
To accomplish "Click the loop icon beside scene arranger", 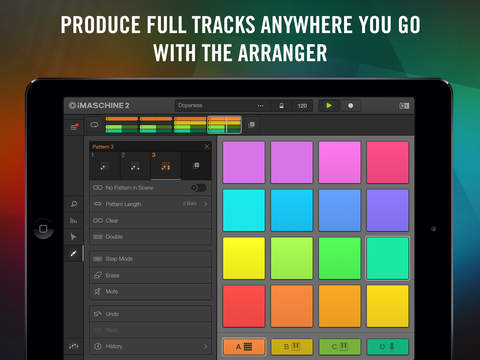I will [95, 125].
